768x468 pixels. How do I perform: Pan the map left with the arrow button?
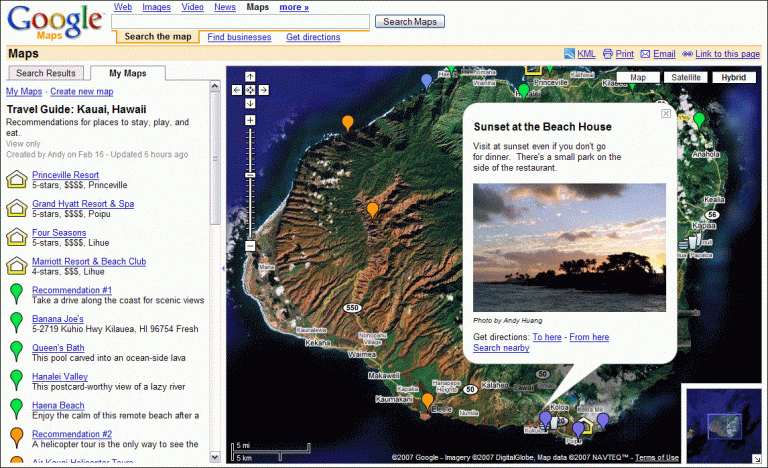[237, 90]
